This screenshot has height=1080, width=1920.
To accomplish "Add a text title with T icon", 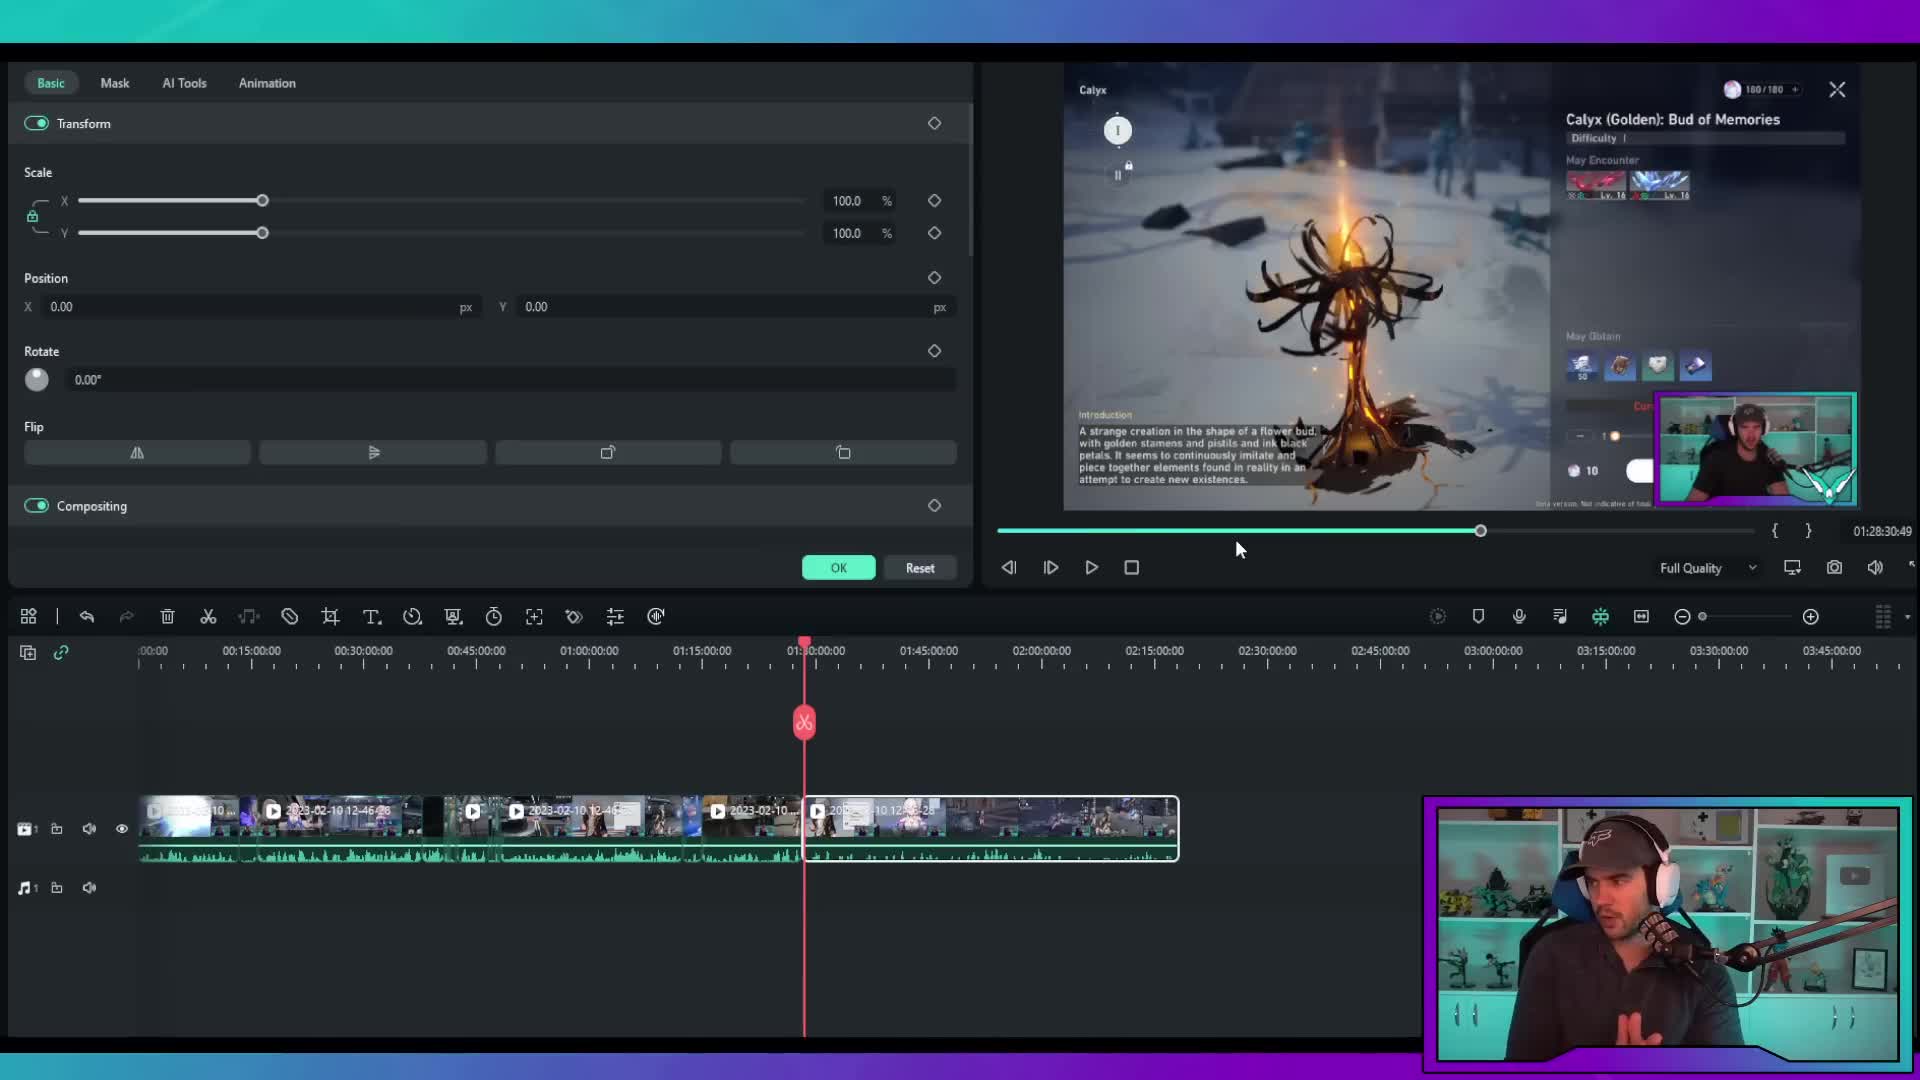I will [372, 617].
